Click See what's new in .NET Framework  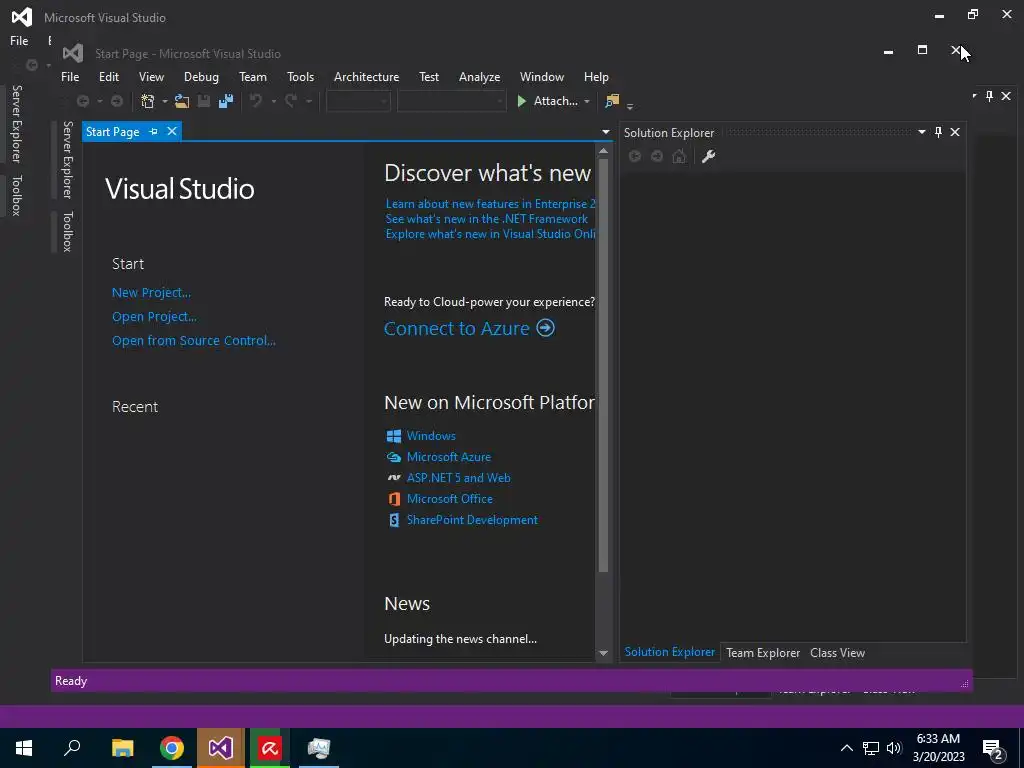[x=487, y=219]
